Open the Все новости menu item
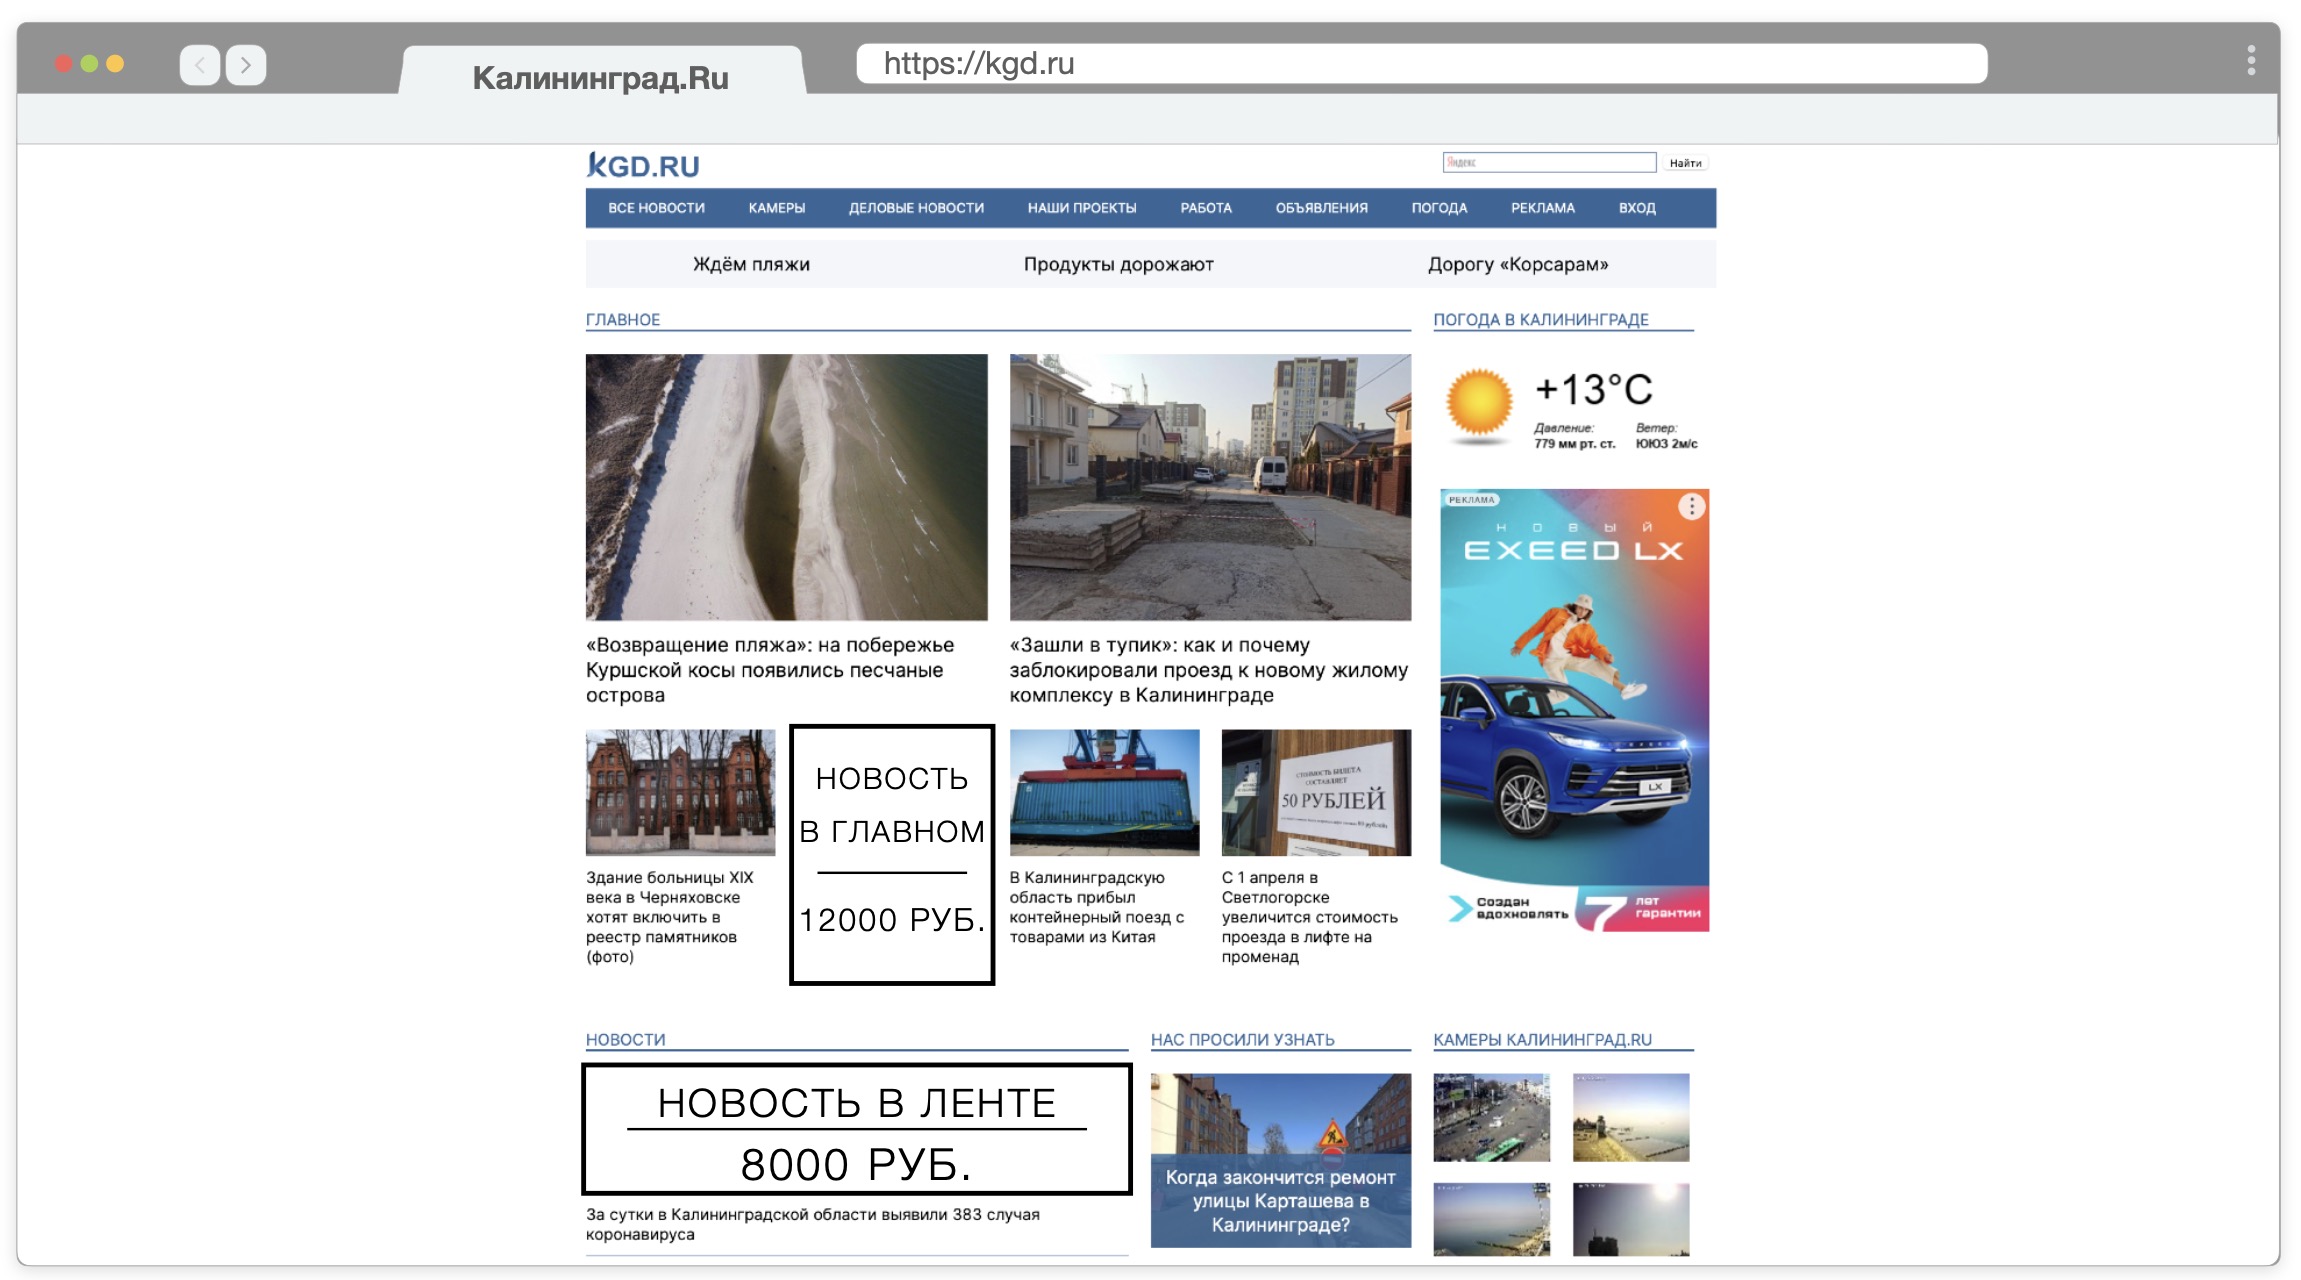Image resolution: width=2301 pixels, height=1280 pixels. (x=656, y=208)
